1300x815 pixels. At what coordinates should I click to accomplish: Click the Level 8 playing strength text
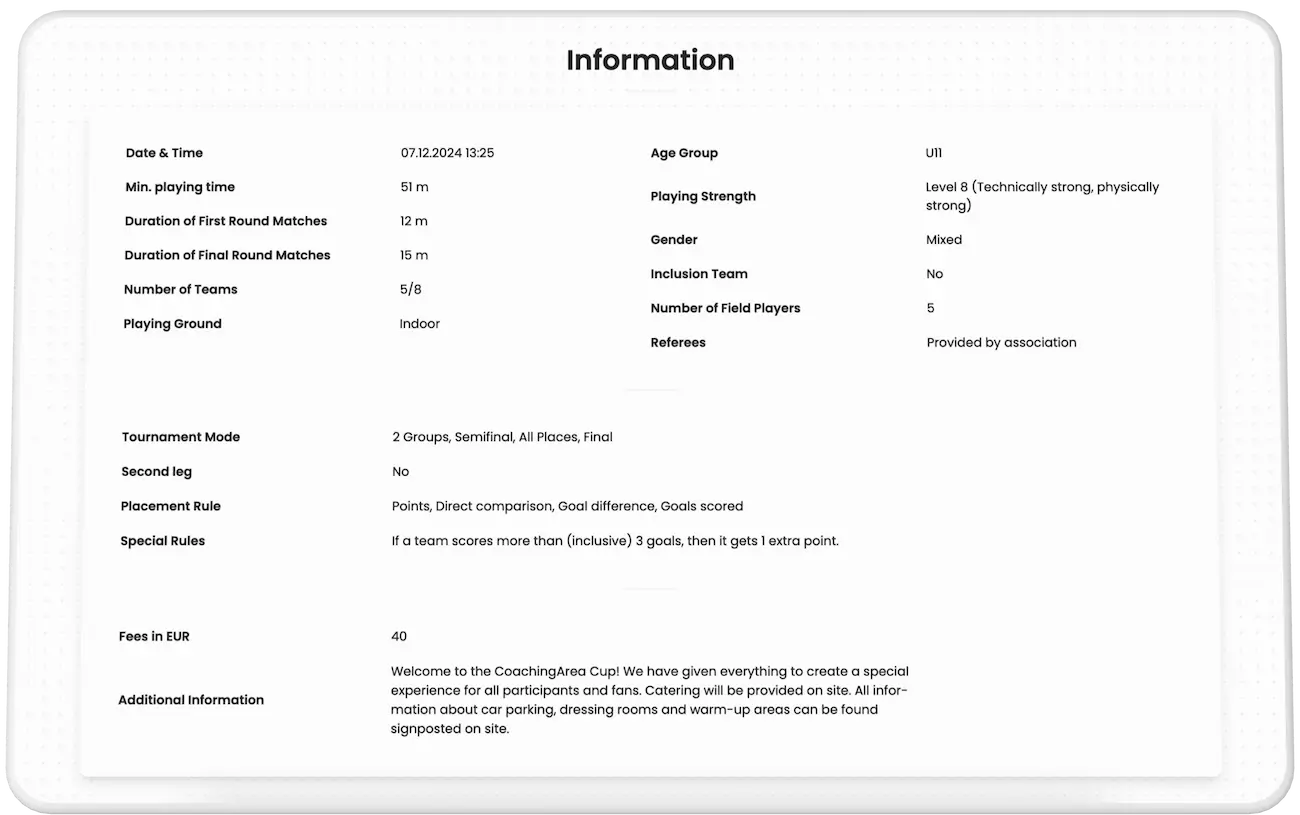(1042, 196)
